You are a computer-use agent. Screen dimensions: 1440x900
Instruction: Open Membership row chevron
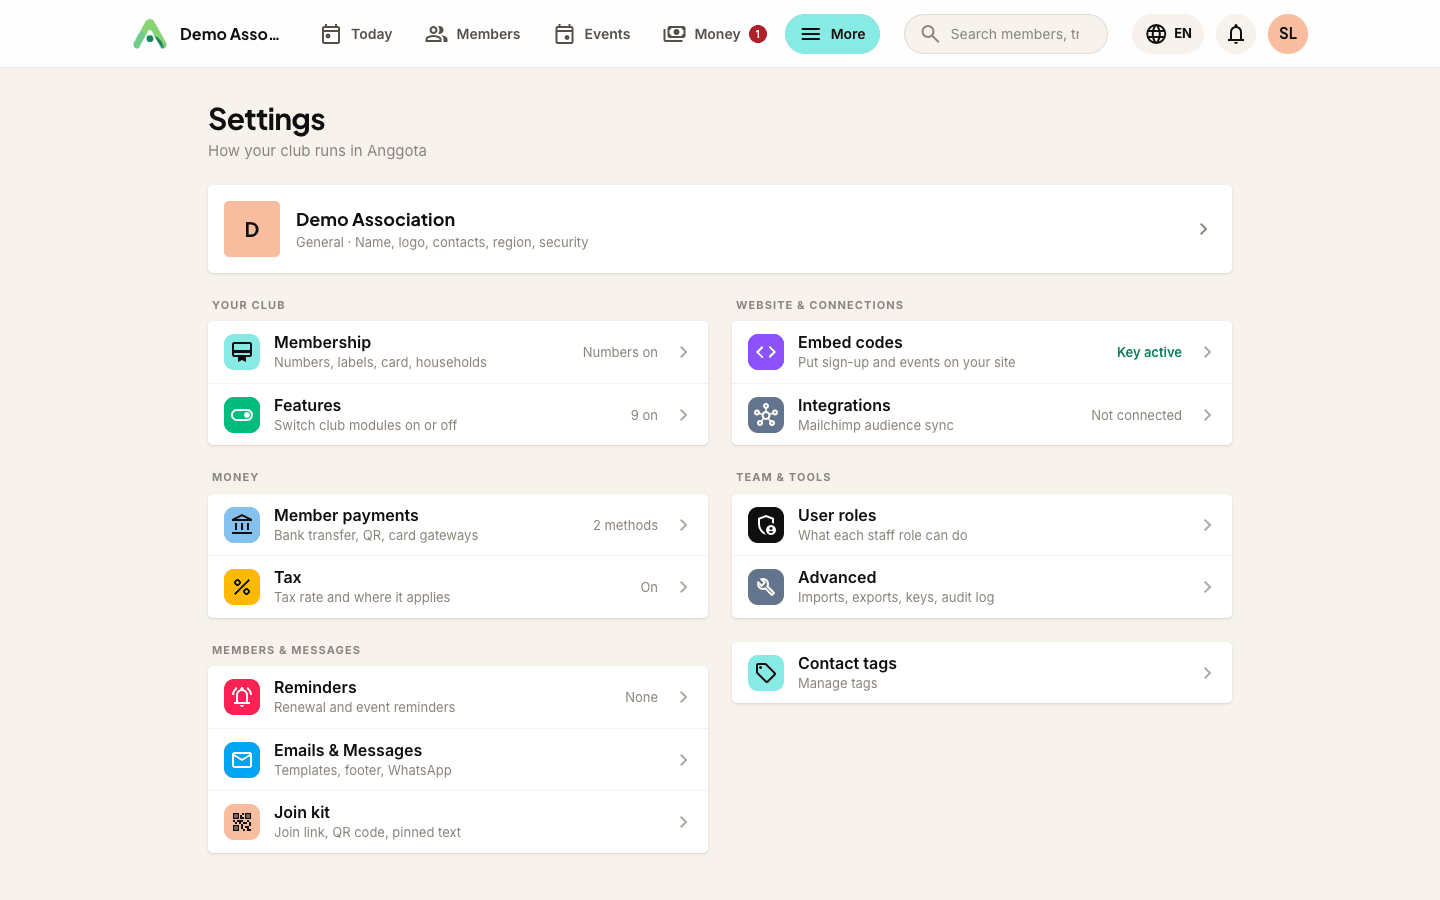684,352
